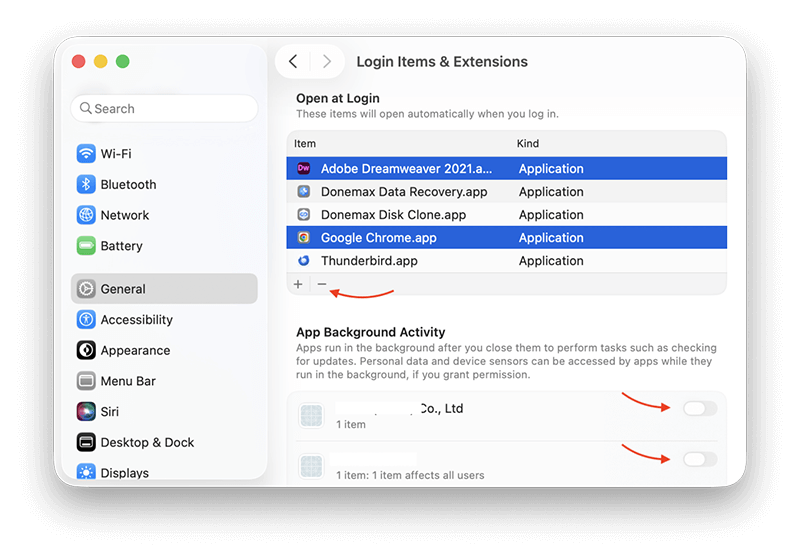Image resolution: width=800 pixels, height=558 pixels.
Task: Click the Desktop & Dock icon
Action: click(x=86, y=442)
